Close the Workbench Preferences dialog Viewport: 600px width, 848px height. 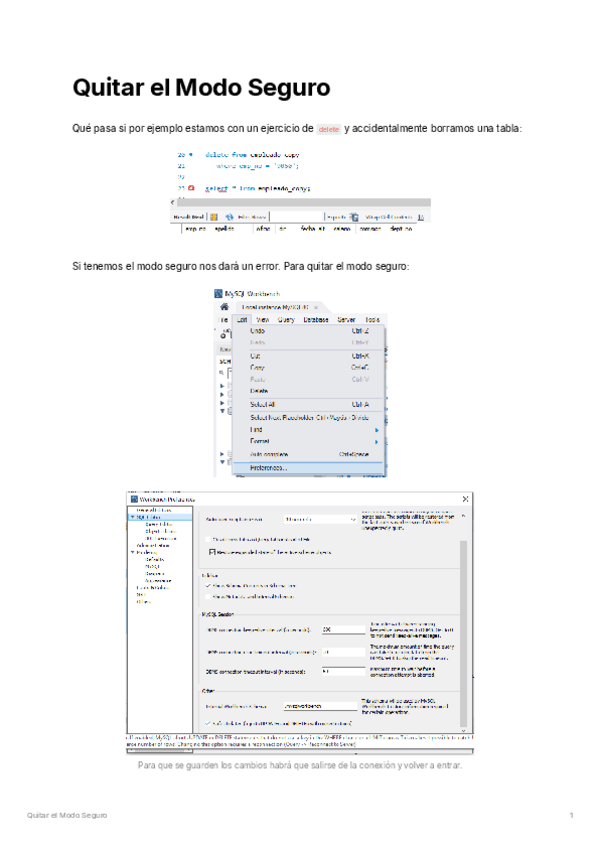pos(465,499)
